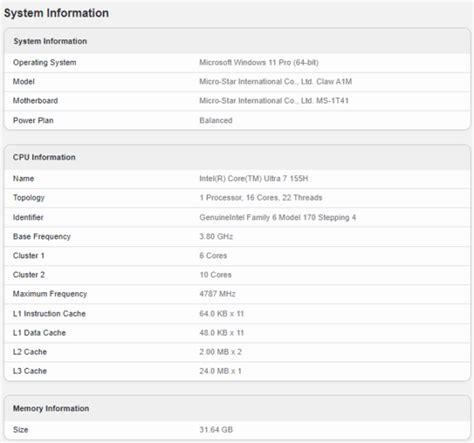474x443 pixels.
Task: Click the "System Information" table header
Action: click(50, 41)
